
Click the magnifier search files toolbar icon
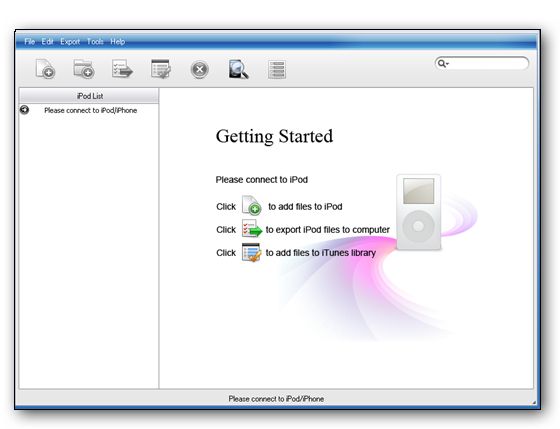pos(239,69)
